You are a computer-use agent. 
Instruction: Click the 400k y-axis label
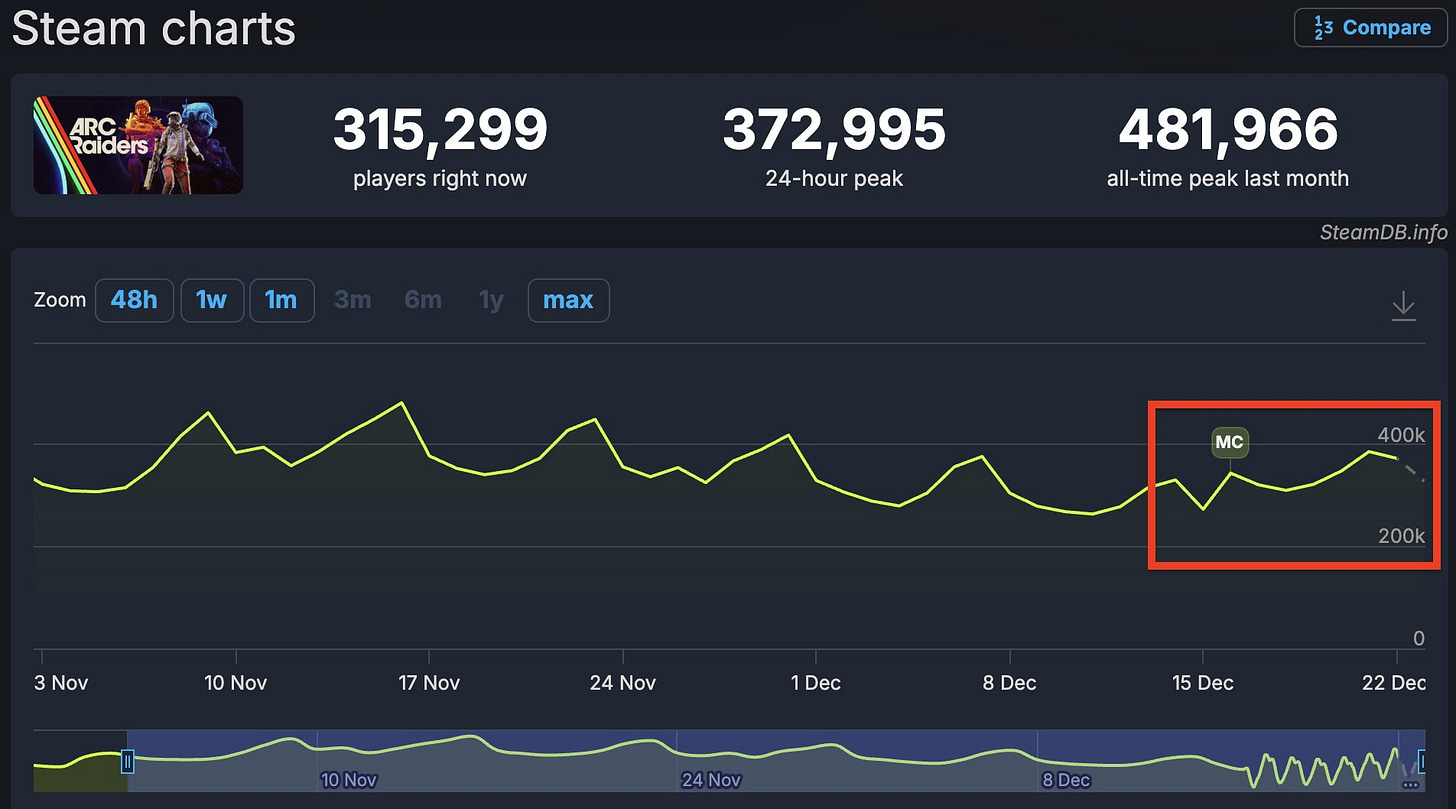[x=1401, y=435]
